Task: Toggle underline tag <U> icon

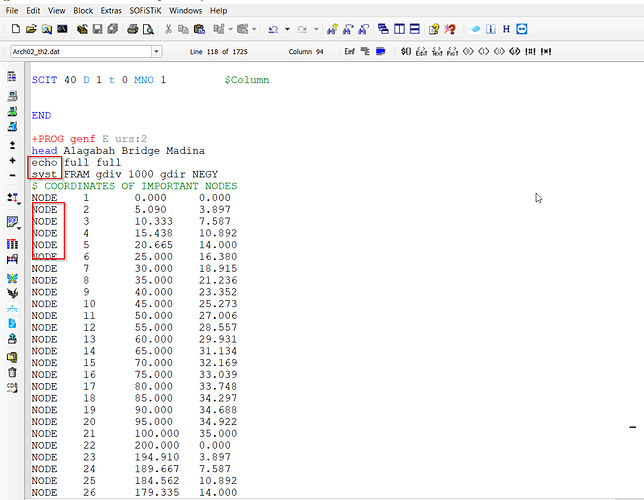Action: pyautogui.click(x=499, y=52)
